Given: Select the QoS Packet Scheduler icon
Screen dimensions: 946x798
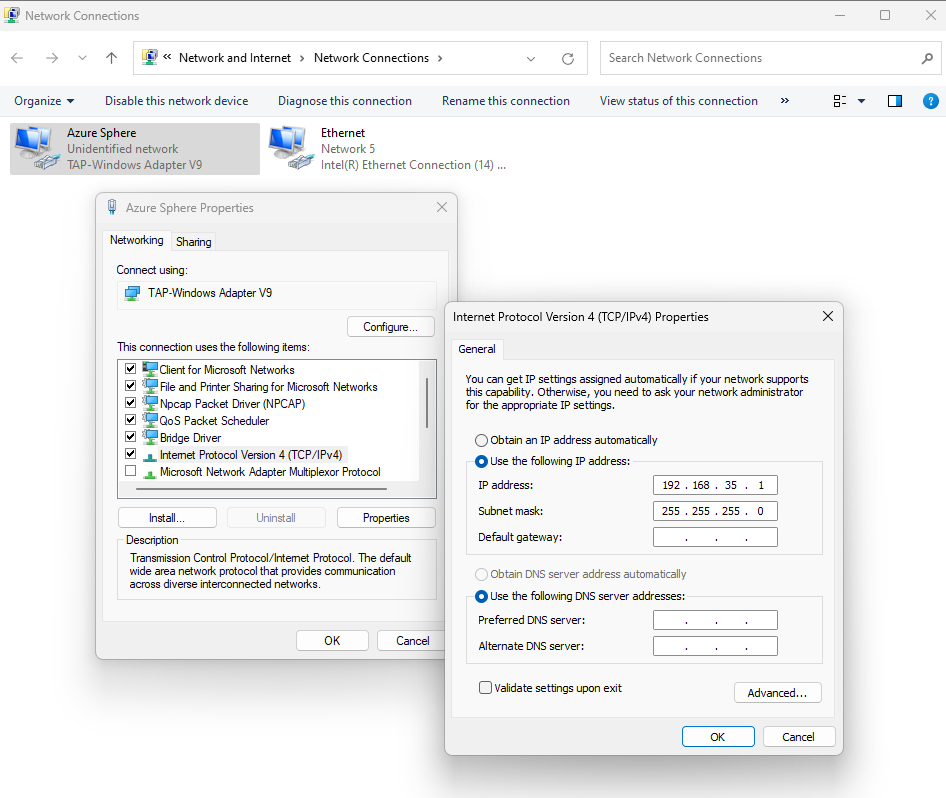Looking at the screenshot, I should tap(150, 420).
